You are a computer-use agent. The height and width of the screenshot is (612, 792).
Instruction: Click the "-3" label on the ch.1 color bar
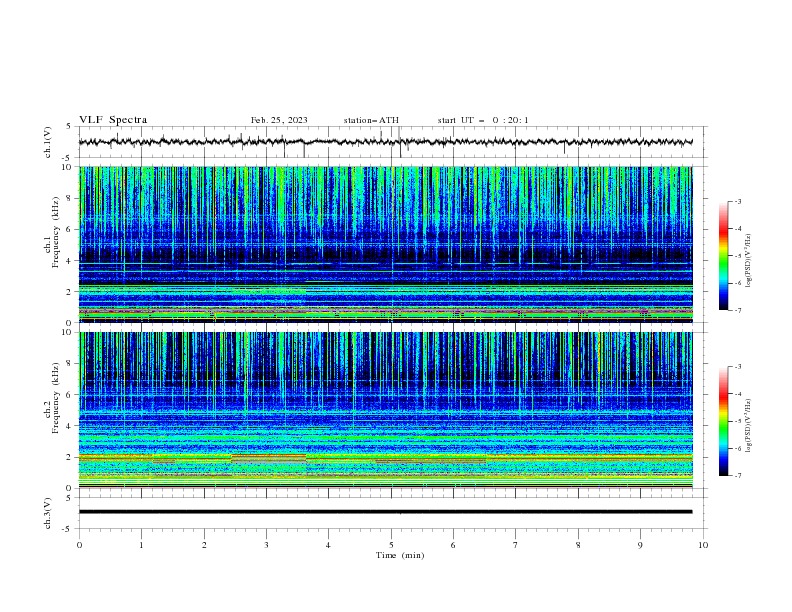737,201
